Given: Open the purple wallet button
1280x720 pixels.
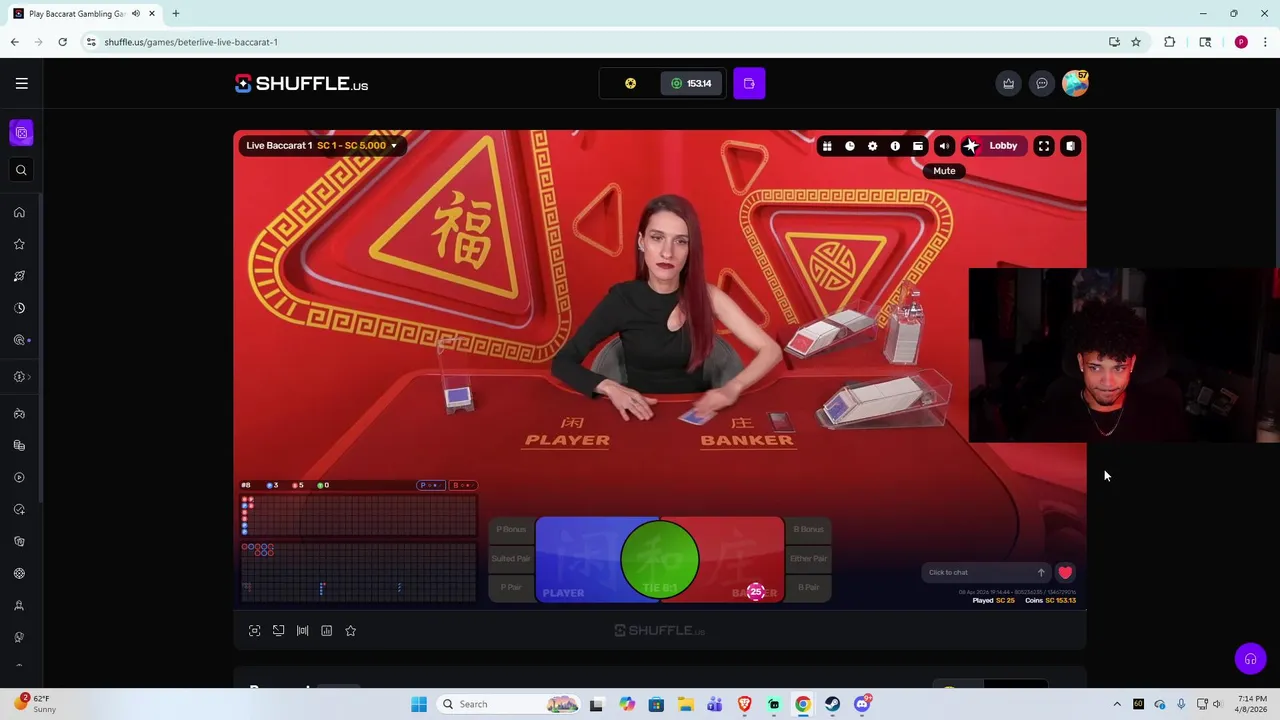Looking at the screenshot, I should point(749,84).
